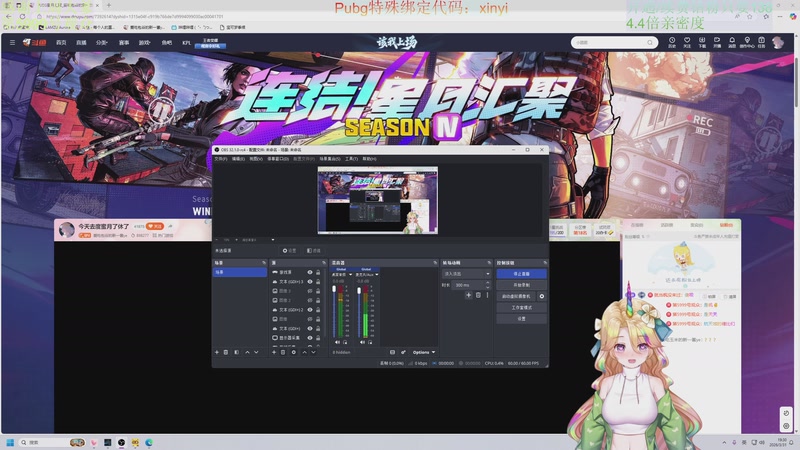The image size is (800, 450).
Task: Hide the 文本 (GDI+) 3 source eye toggle
Action: click(x=310, y=282)
